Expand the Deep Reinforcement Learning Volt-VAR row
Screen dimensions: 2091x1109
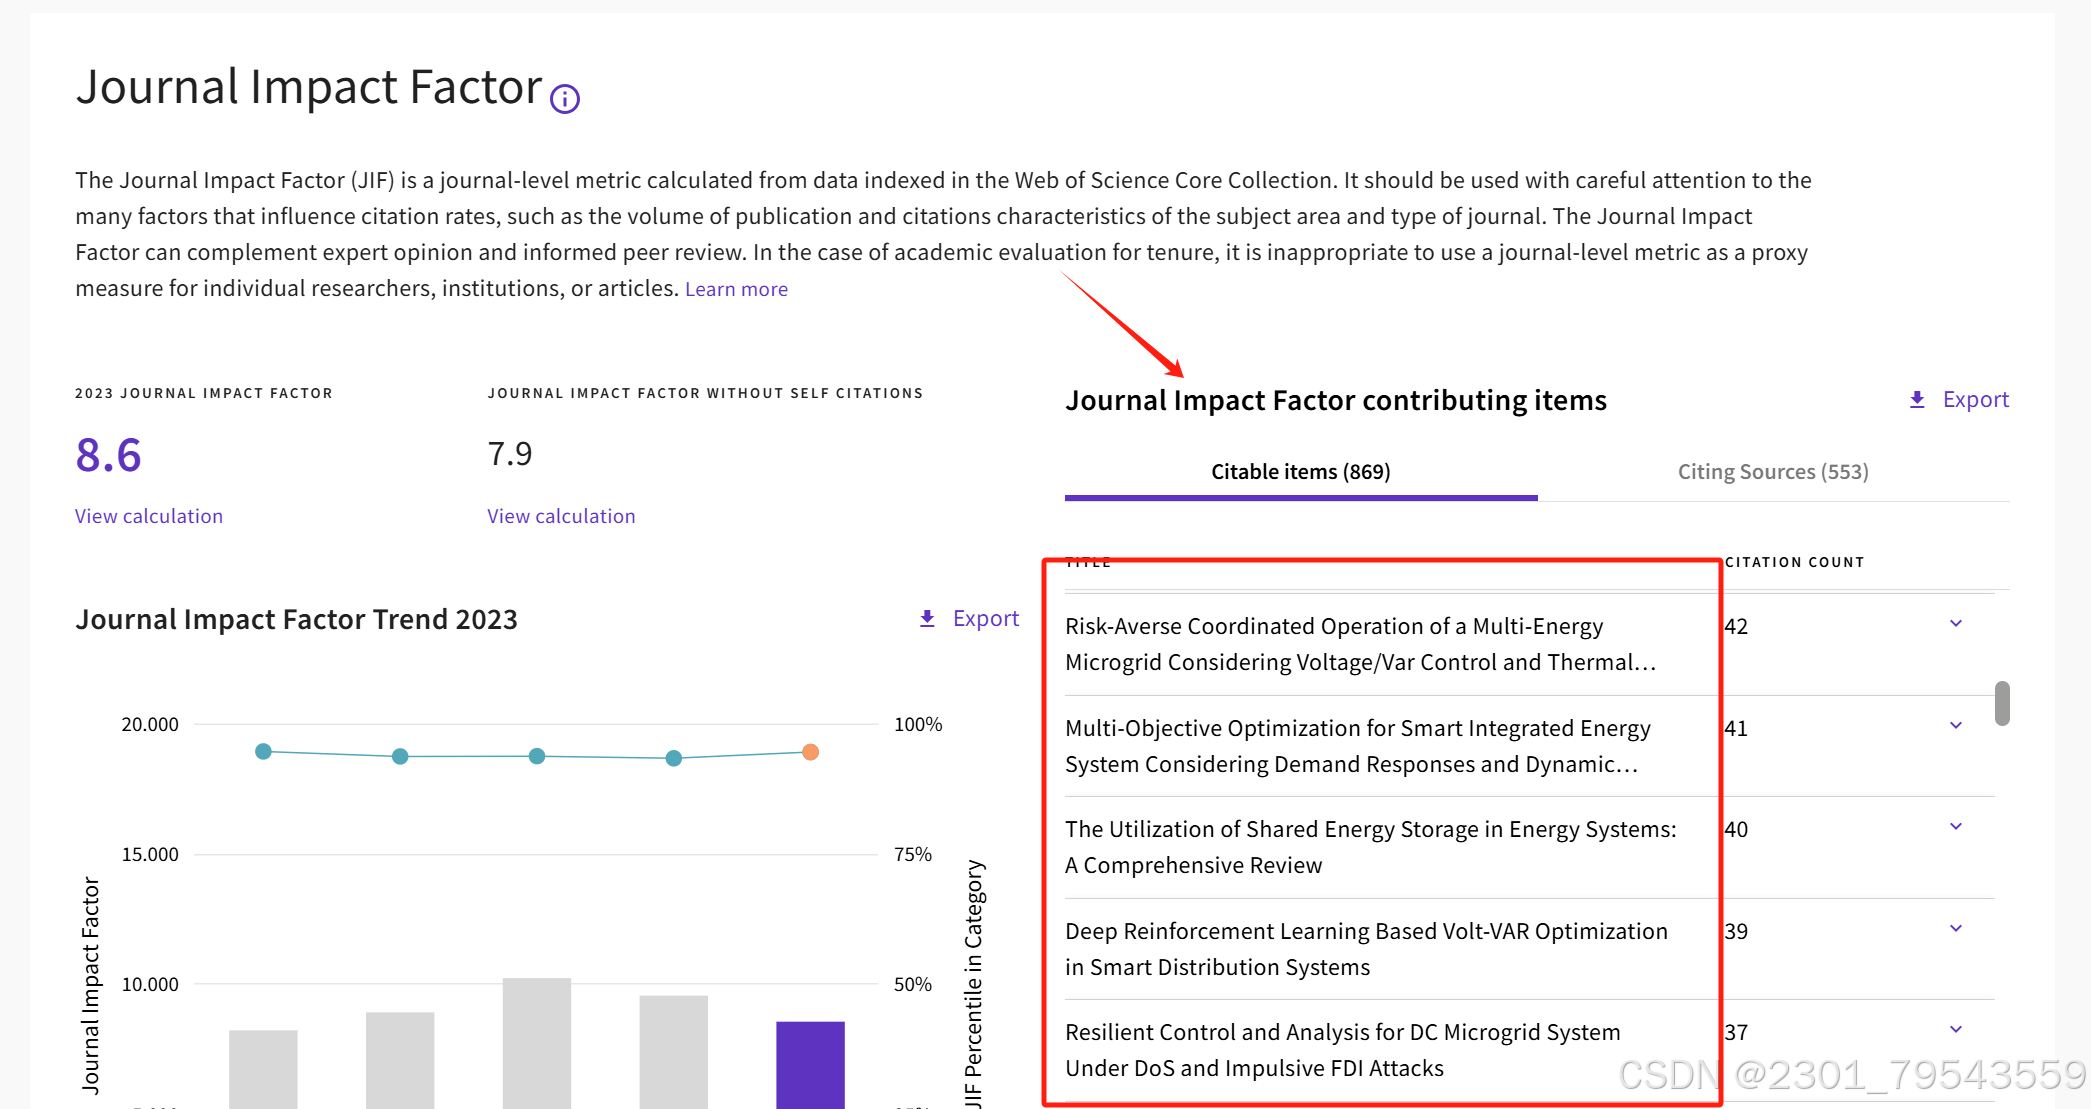click(1955, 929)
